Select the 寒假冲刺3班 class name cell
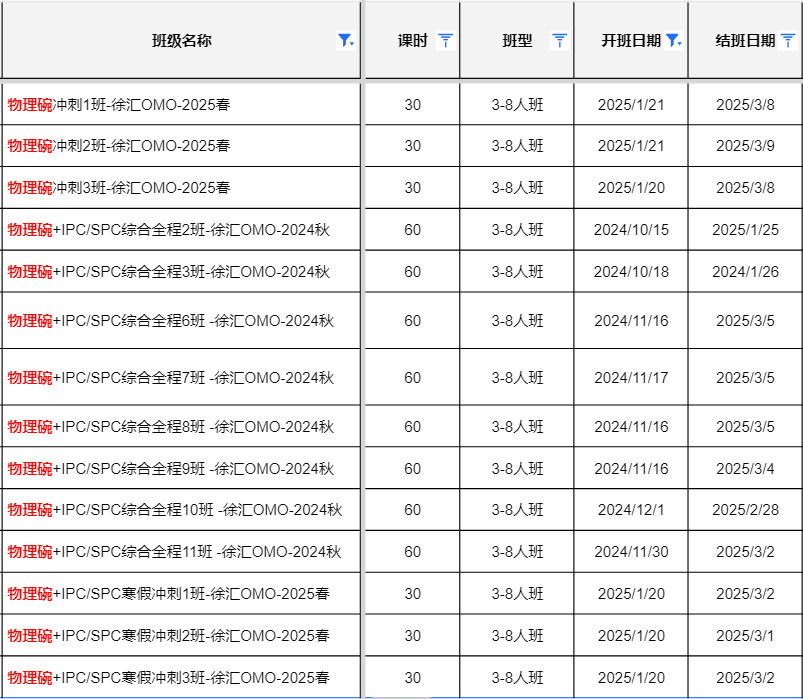This screenshot has height=699, width=803. click(168, 678)
